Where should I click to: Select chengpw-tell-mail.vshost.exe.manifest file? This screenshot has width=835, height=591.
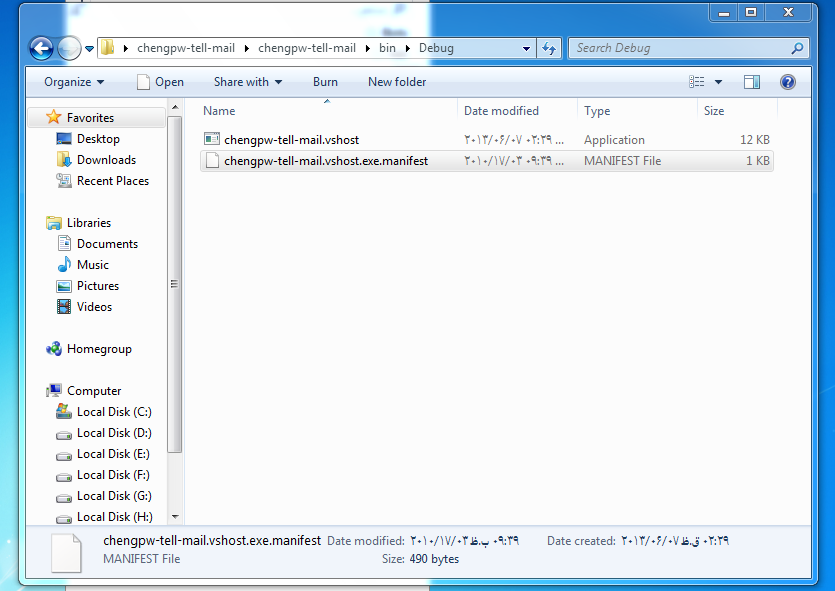(487, 161)
